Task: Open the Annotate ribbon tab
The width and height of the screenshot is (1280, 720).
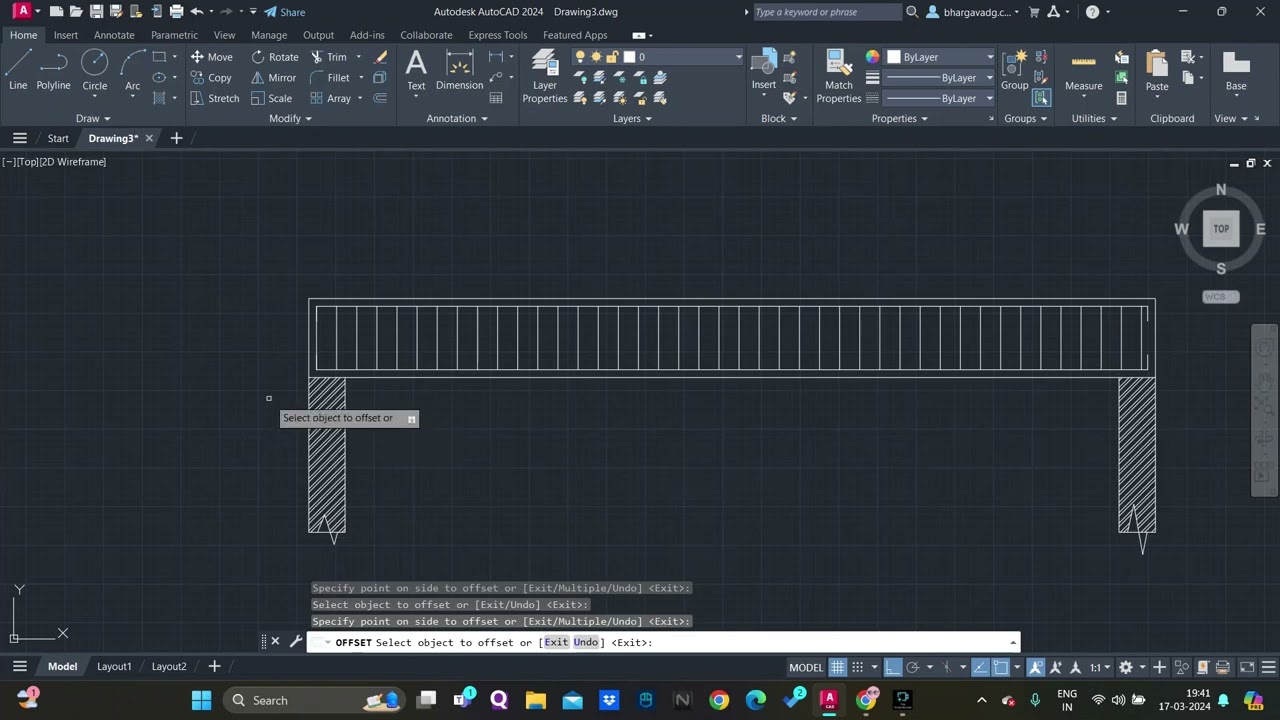Action: coord(114,35)
